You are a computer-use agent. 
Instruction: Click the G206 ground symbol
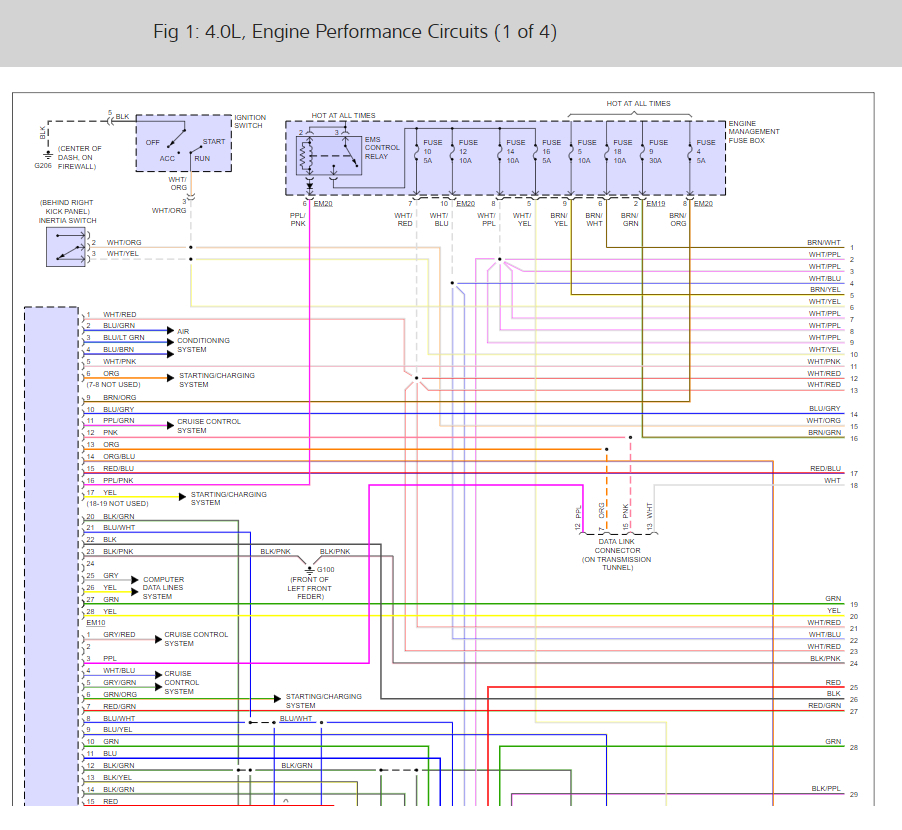tap(49, 155)
